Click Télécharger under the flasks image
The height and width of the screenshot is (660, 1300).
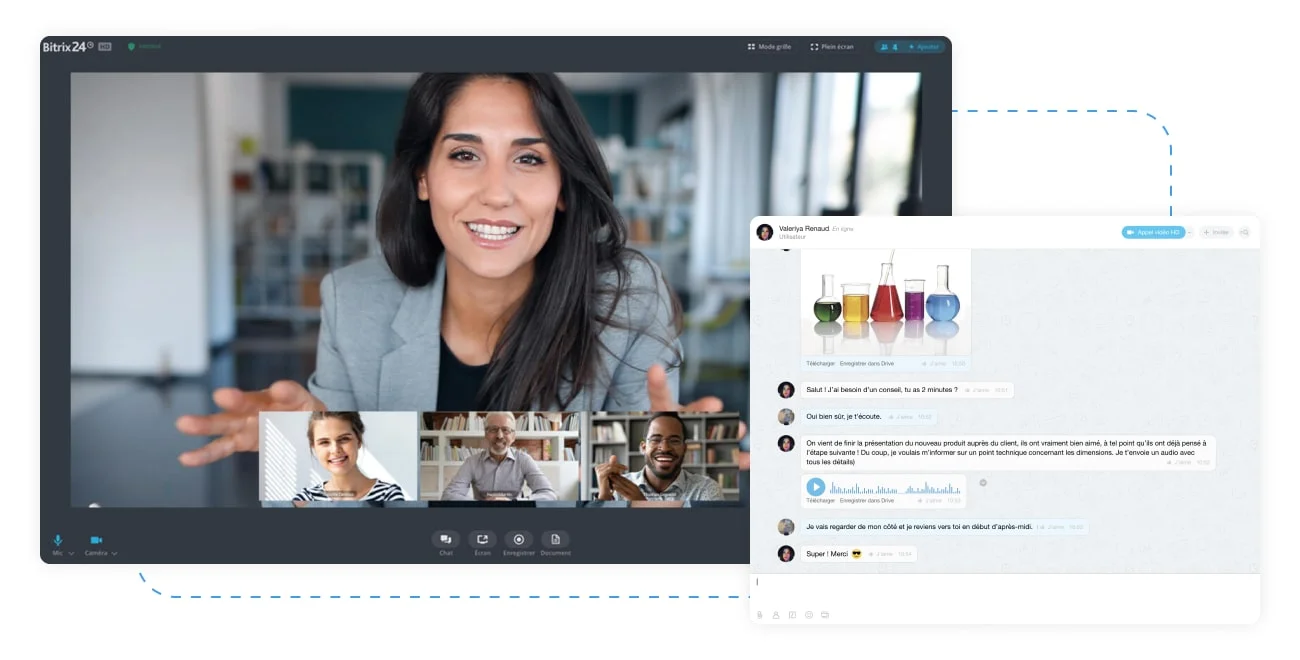click(x=821, y=364)
